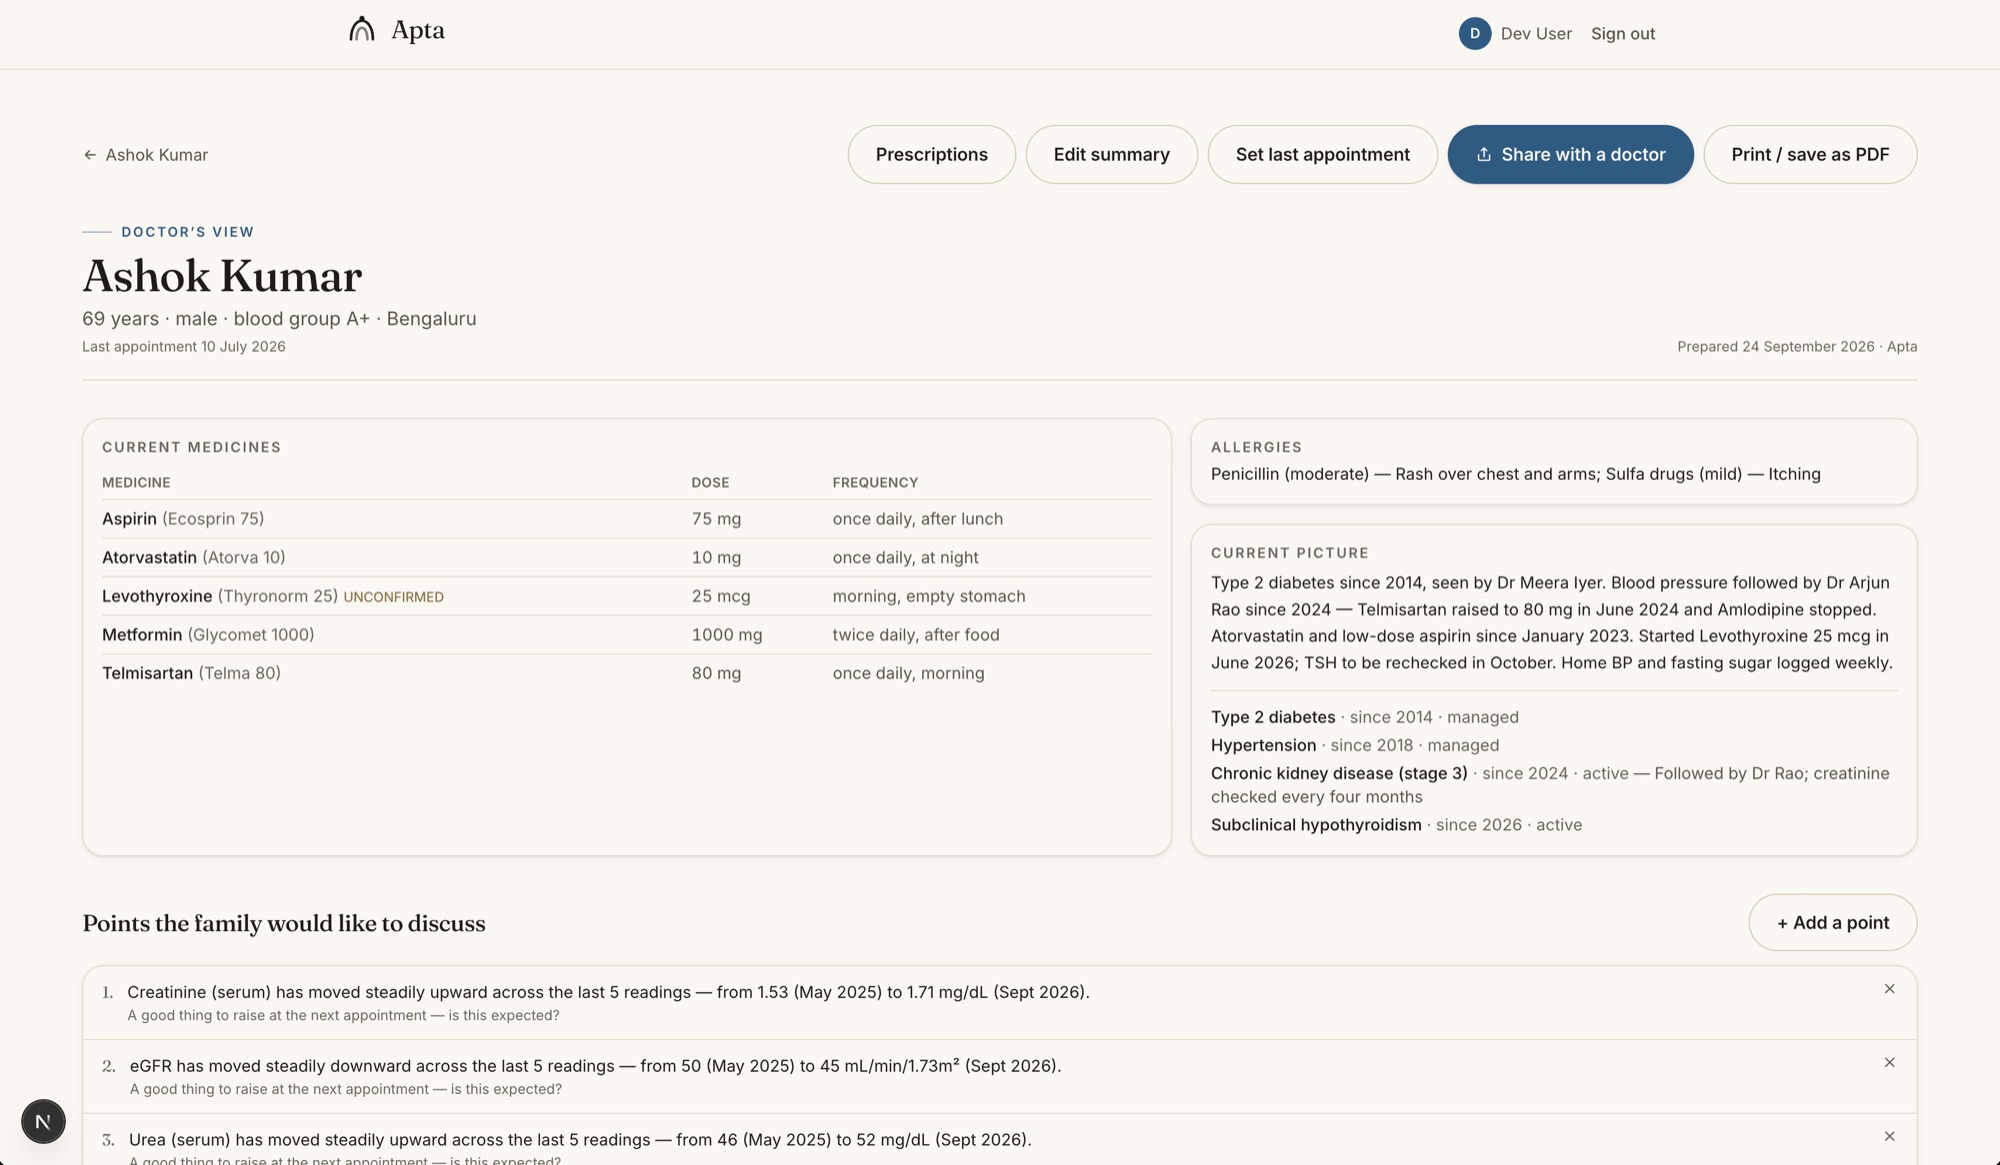
Task: Click Print / save as PDF
Action: coord(1810,154)
